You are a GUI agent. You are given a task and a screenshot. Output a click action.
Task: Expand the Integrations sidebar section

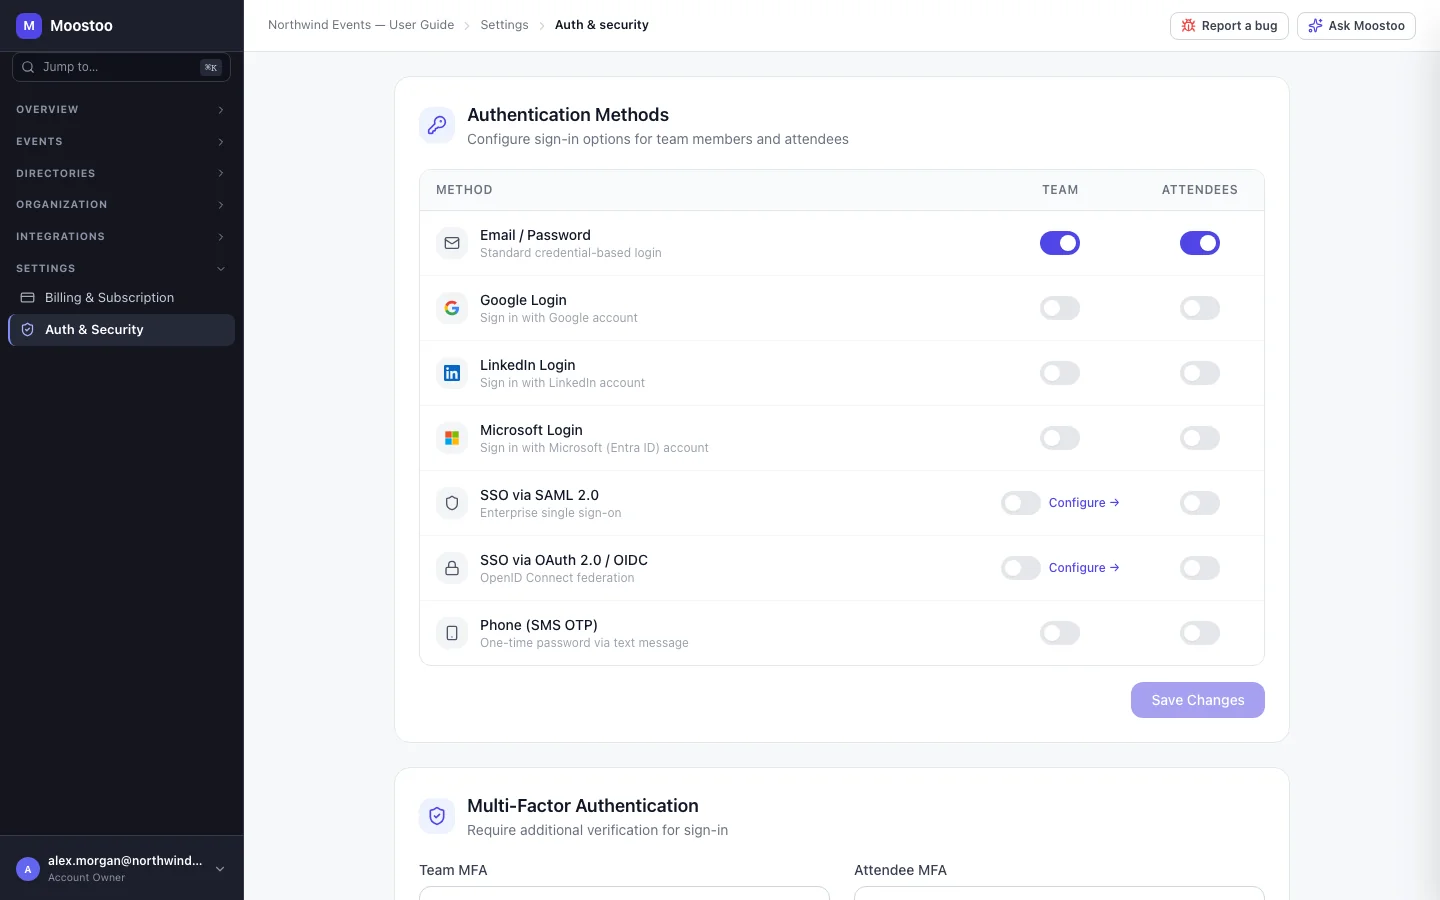pyautogui.click(x=121, y=237)
